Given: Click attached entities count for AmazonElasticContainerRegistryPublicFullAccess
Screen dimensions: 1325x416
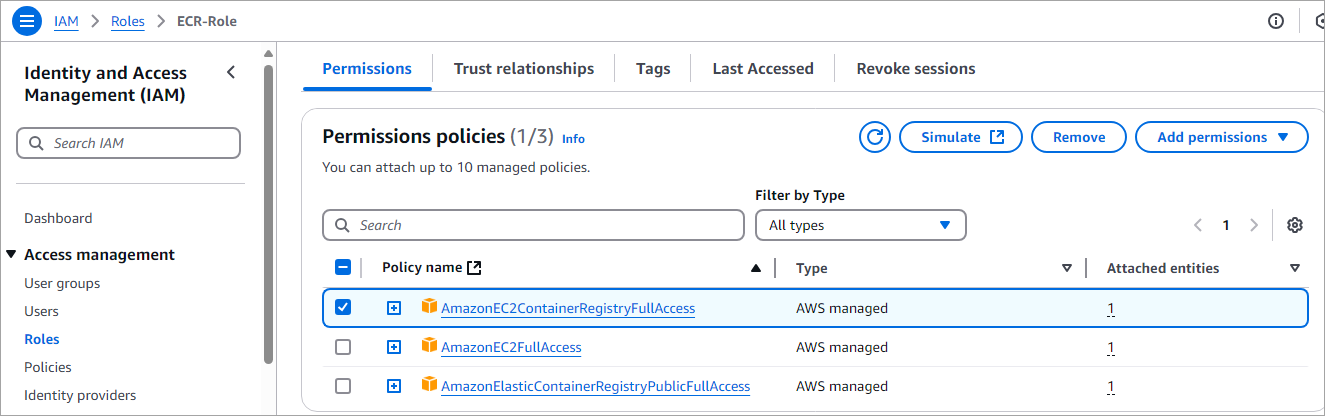Looking at the screenshot, I should [1111, 386].
